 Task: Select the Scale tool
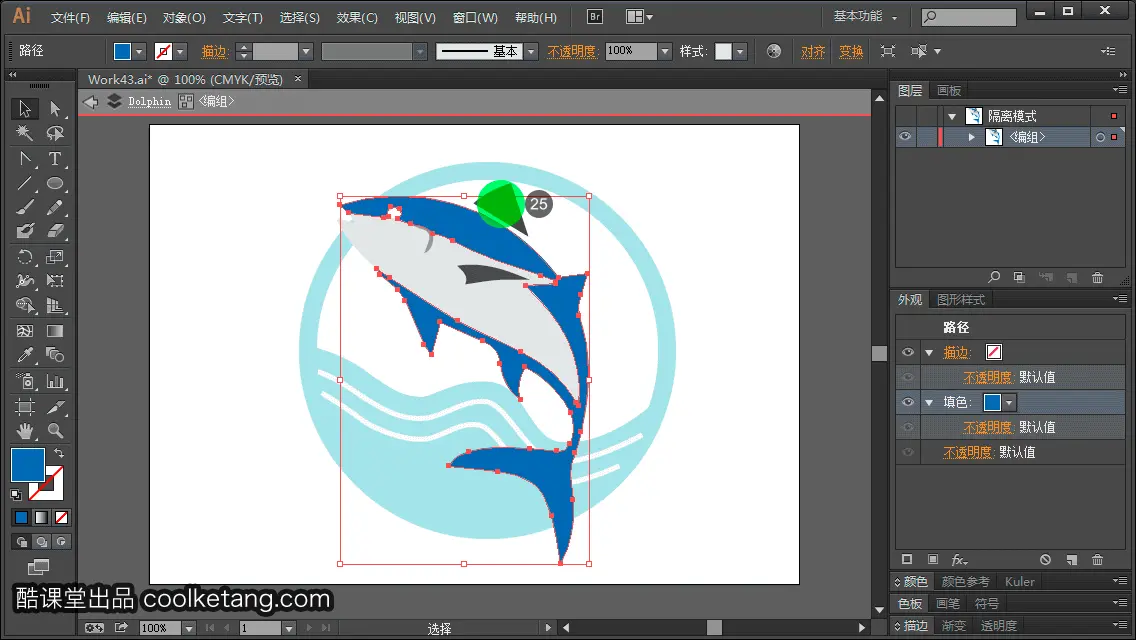[x=55, y=257]
